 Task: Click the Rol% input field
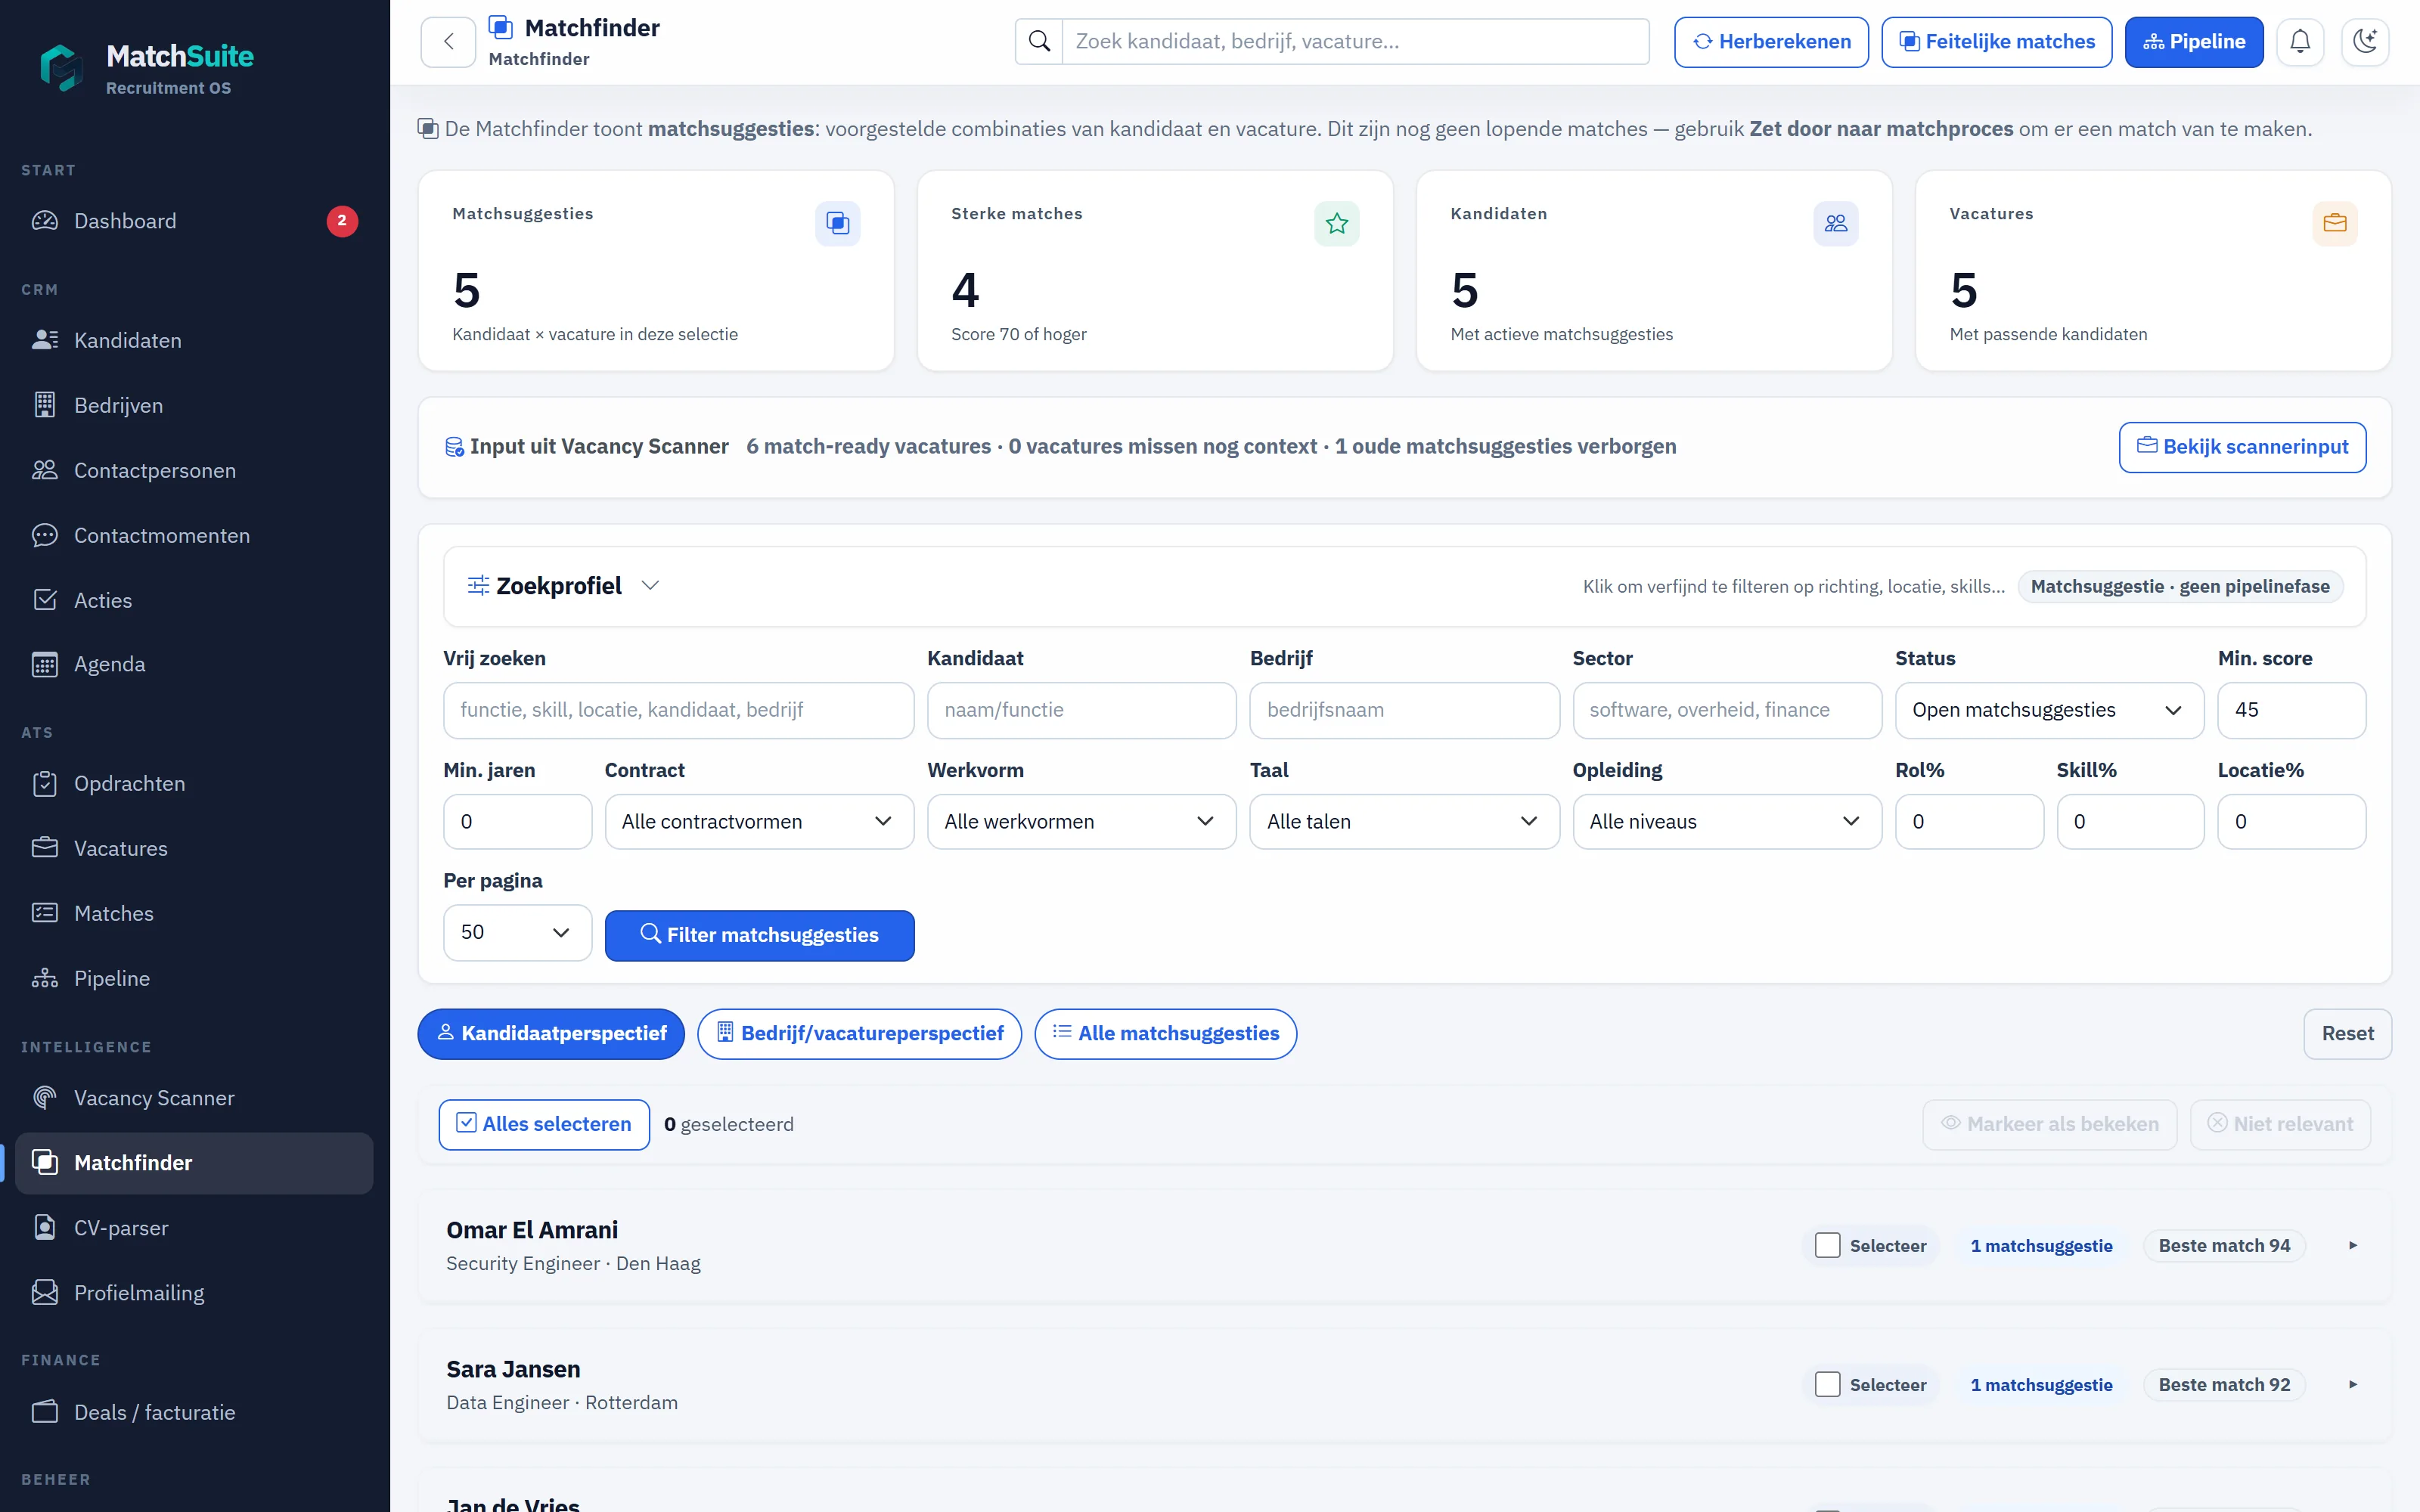(1969, 822)
